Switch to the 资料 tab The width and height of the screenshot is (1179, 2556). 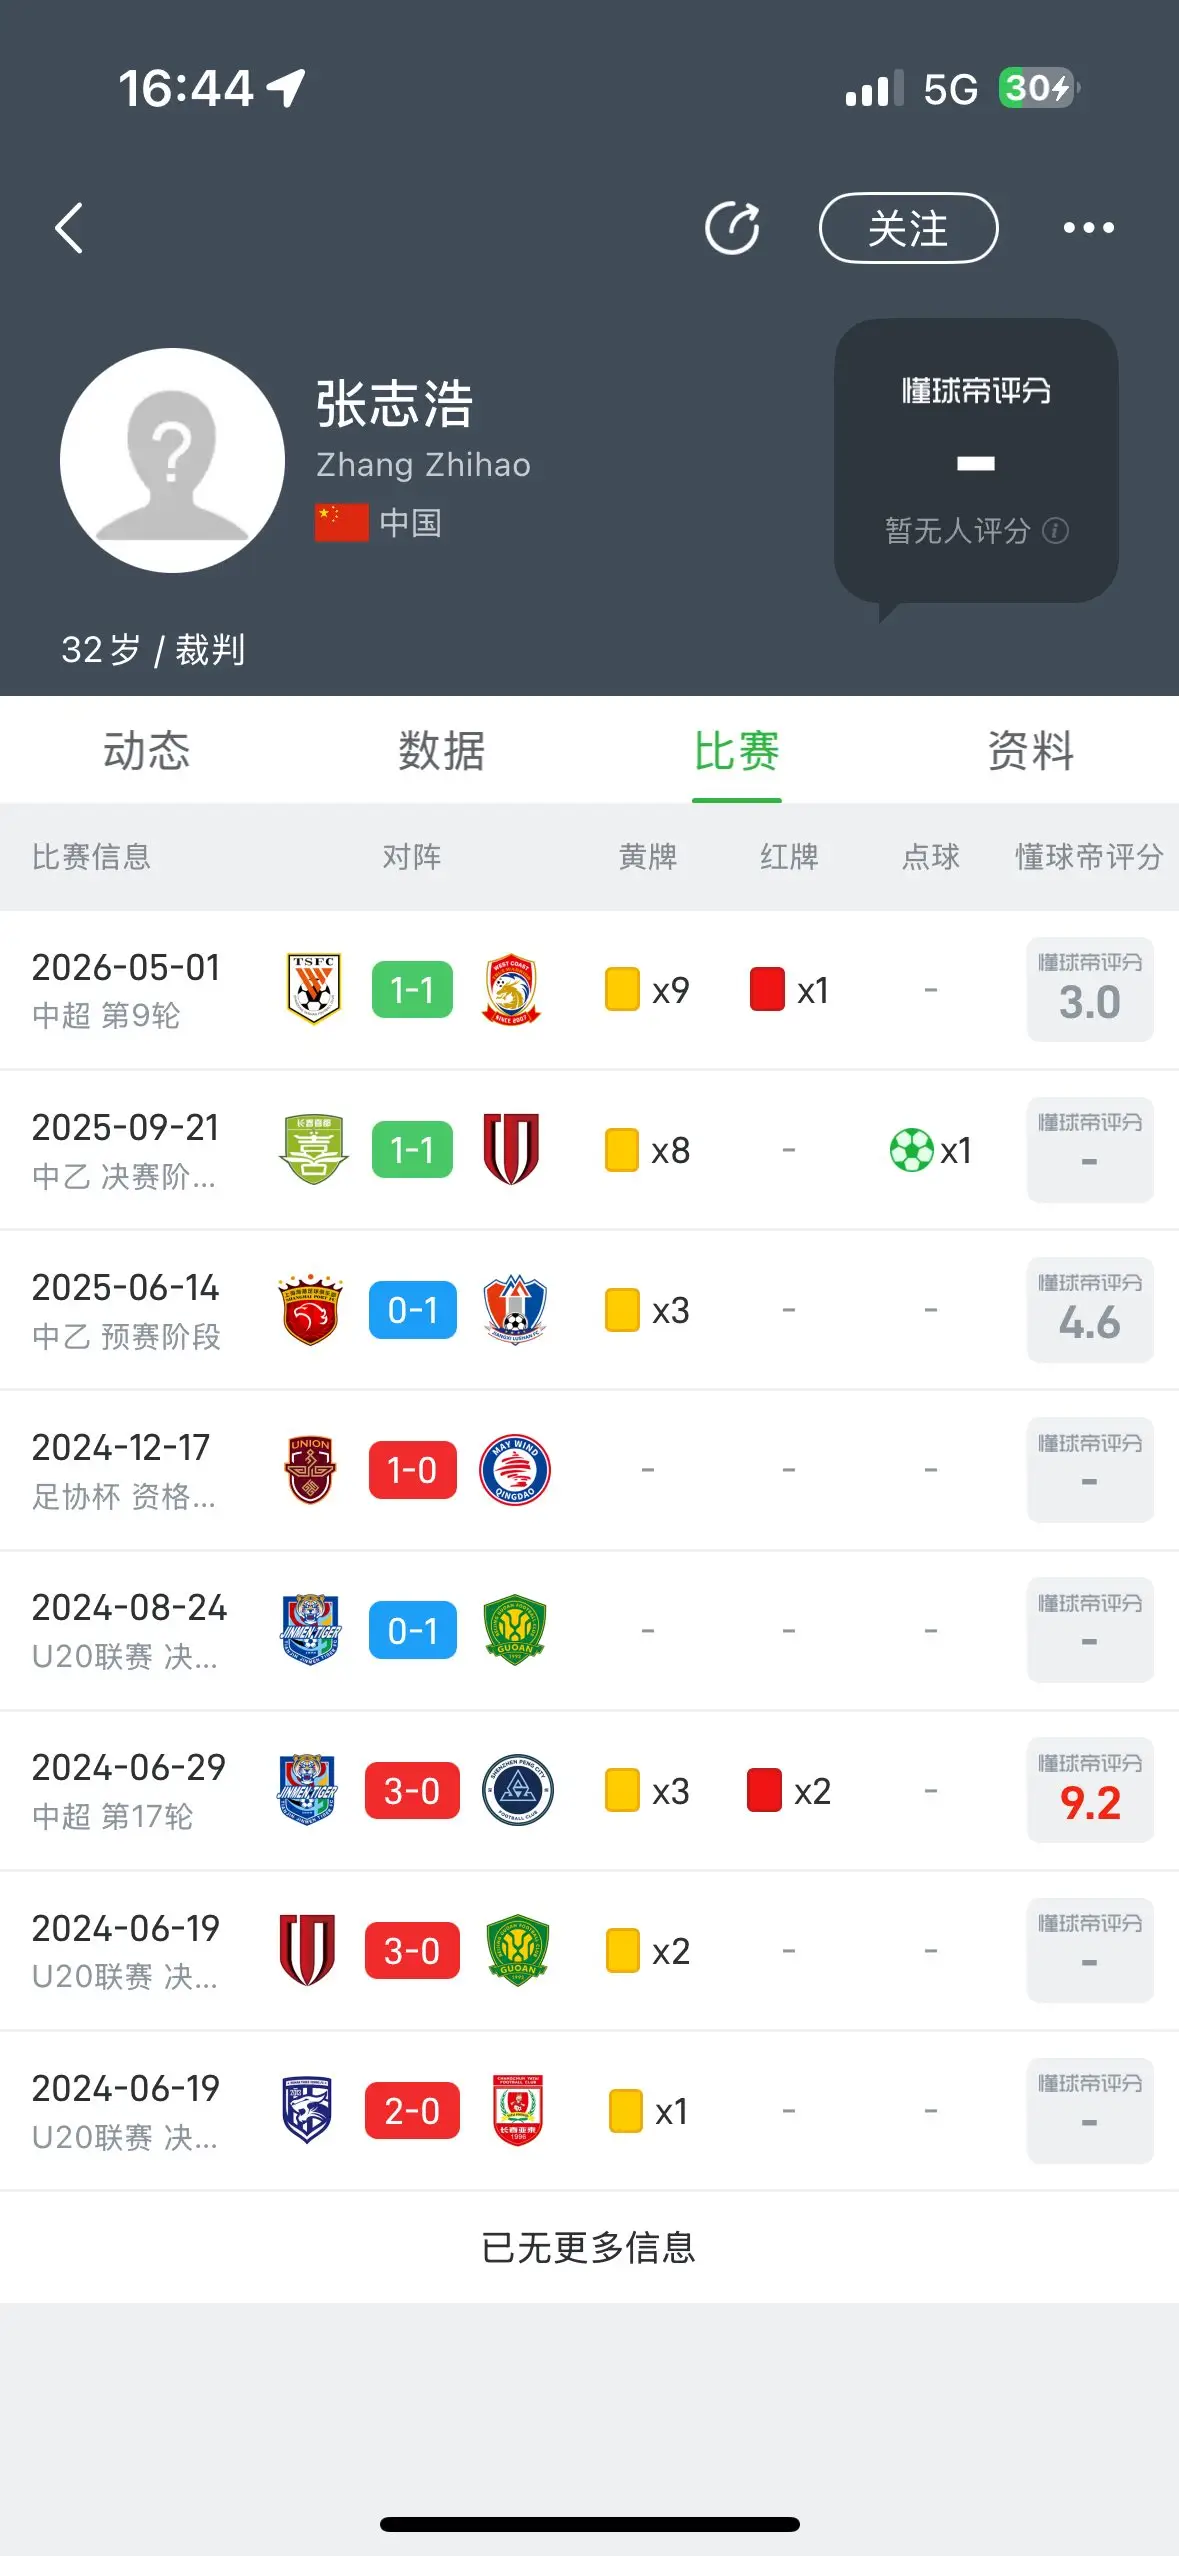coord(1031,751)
